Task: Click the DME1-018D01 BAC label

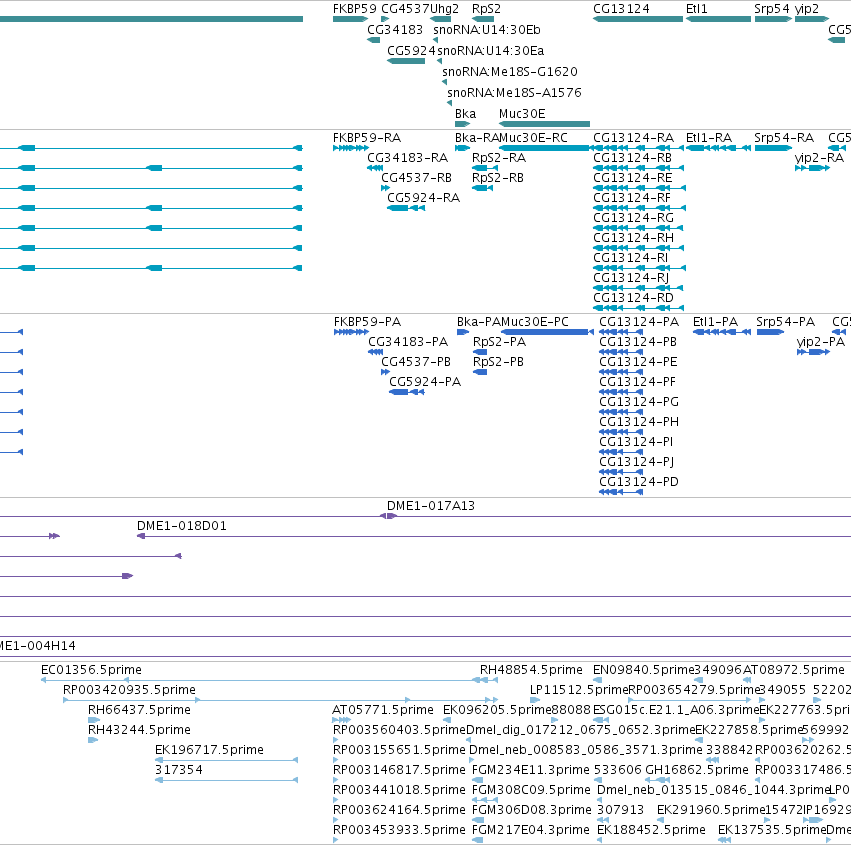Action: pos(182,526)
